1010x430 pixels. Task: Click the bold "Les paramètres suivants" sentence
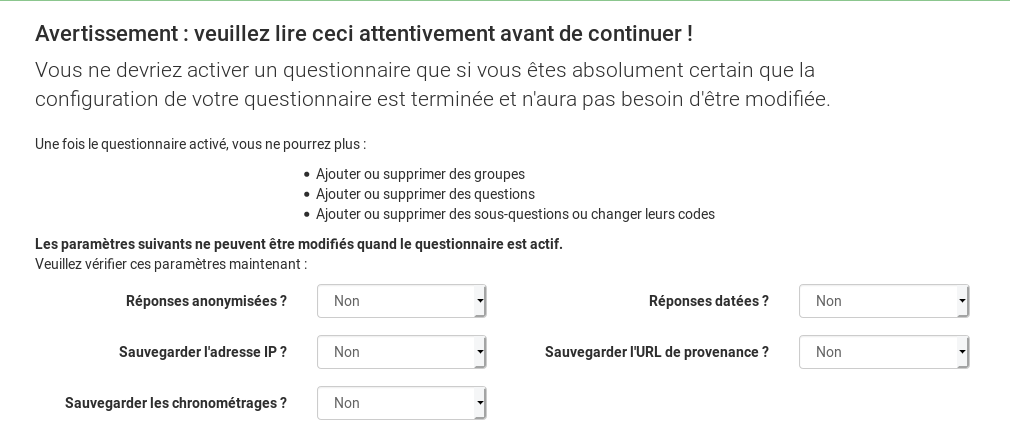pyautogui.click(x=299, y=244)
